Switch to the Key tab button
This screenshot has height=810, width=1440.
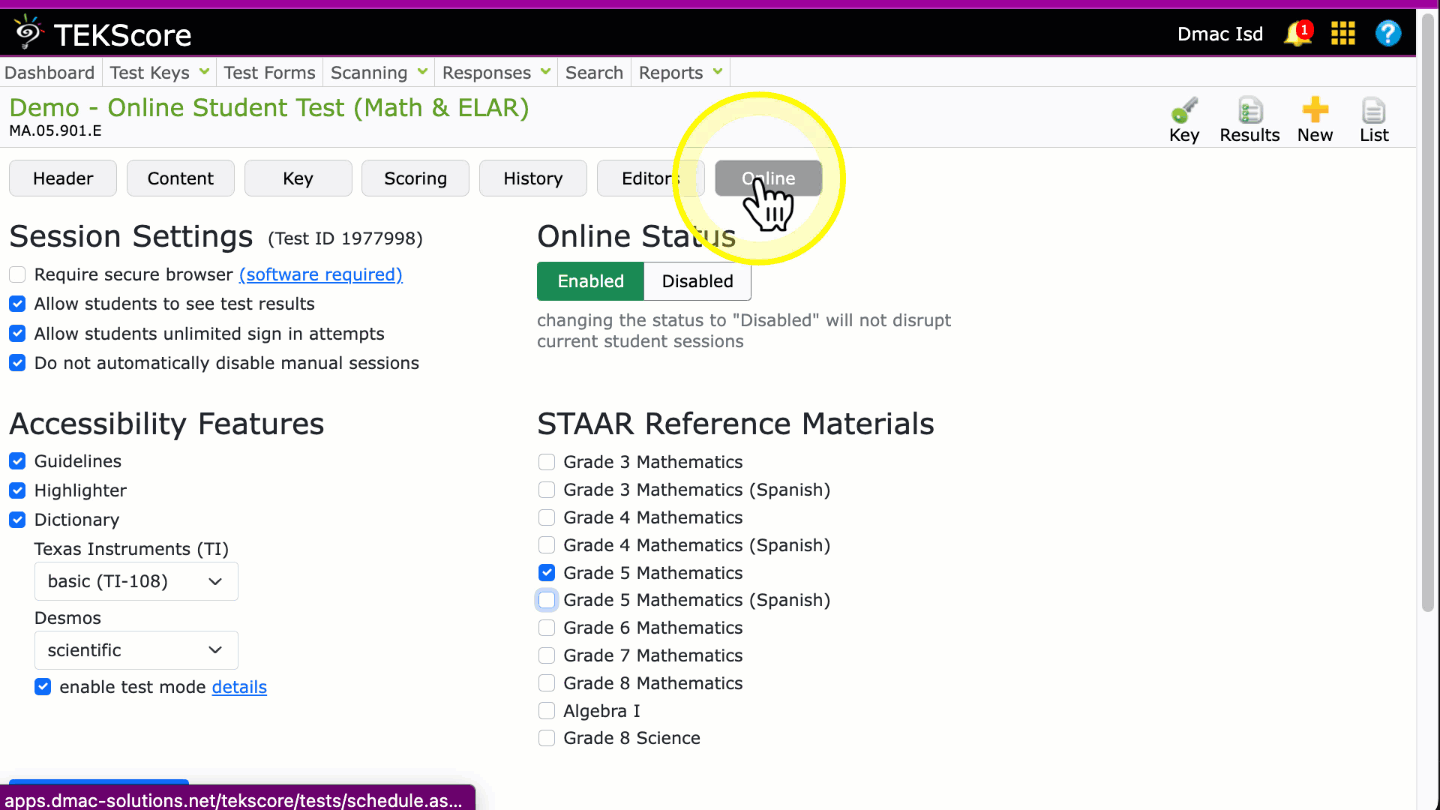(x=298, y=178)
